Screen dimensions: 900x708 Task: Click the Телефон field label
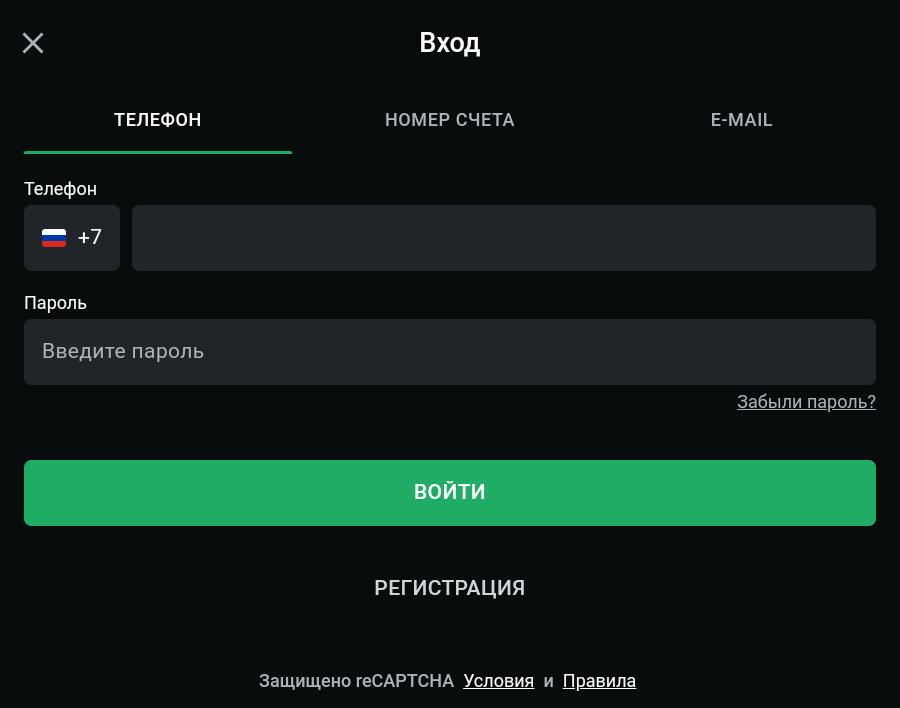click(x=60, y=189)
